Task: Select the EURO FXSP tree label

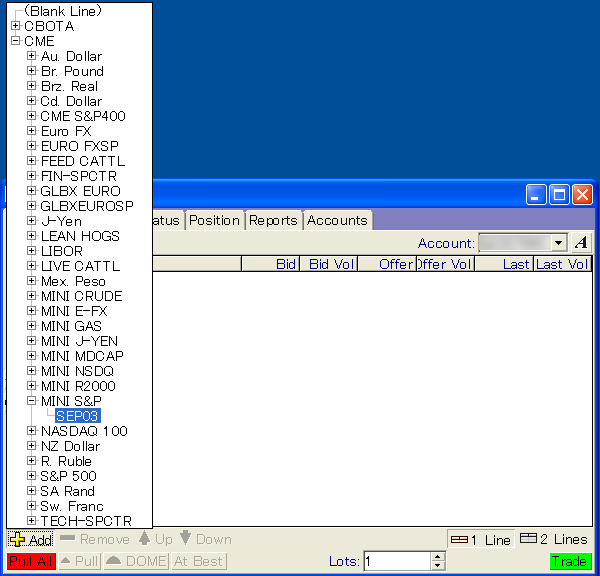Action: (80, 146)
